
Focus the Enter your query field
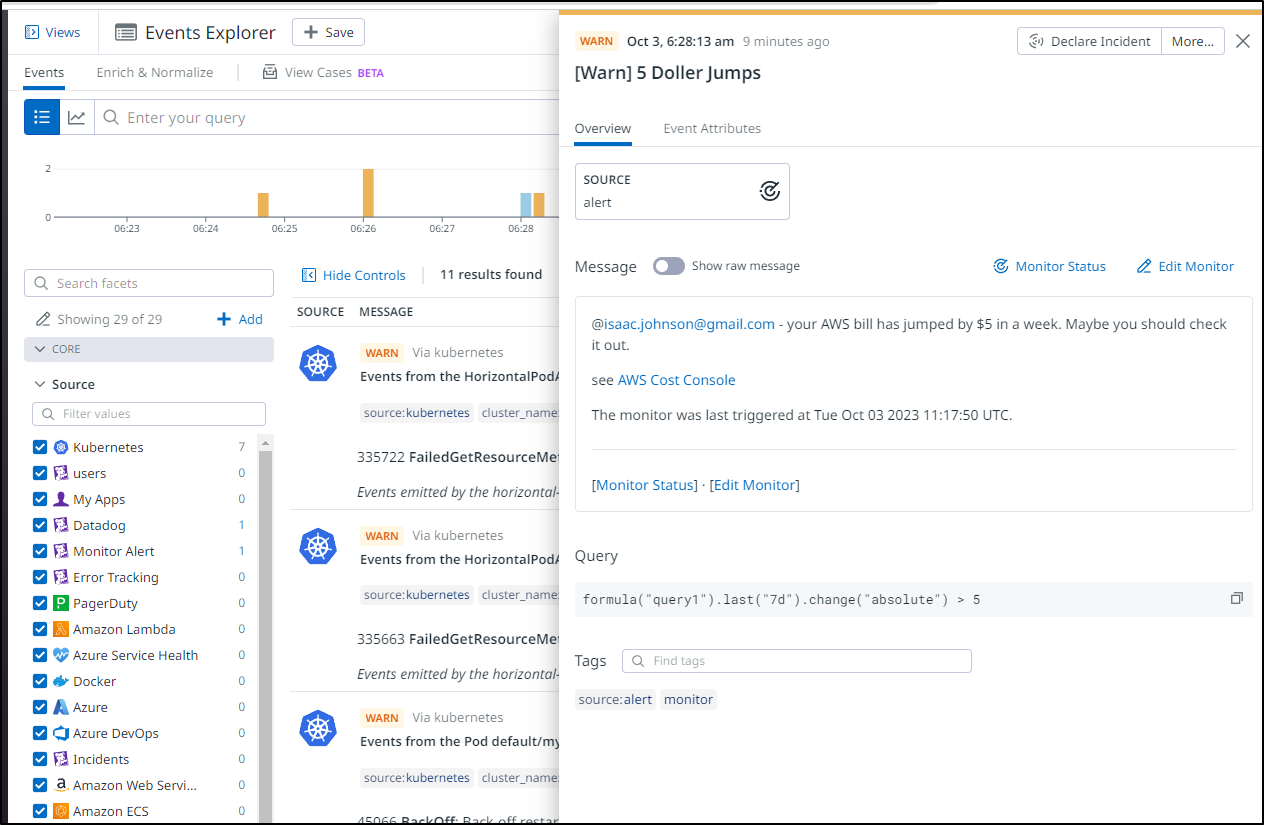330,118
